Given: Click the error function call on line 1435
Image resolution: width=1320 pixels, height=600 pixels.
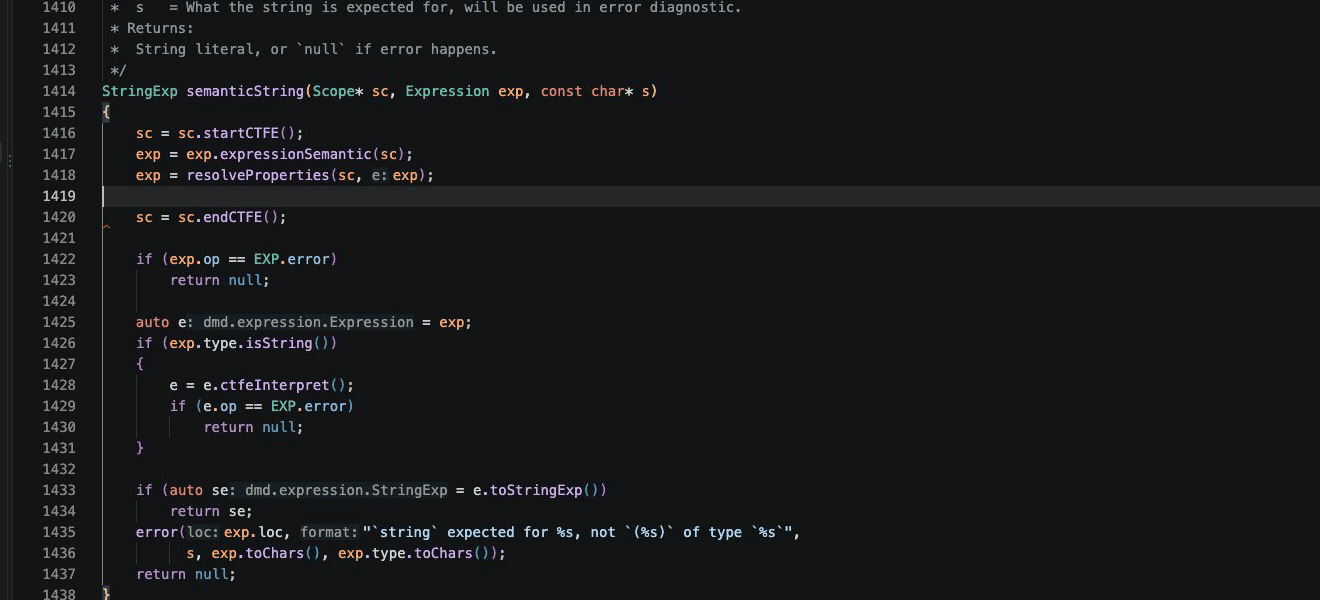Looking at the screenshot, I should 157,532.
